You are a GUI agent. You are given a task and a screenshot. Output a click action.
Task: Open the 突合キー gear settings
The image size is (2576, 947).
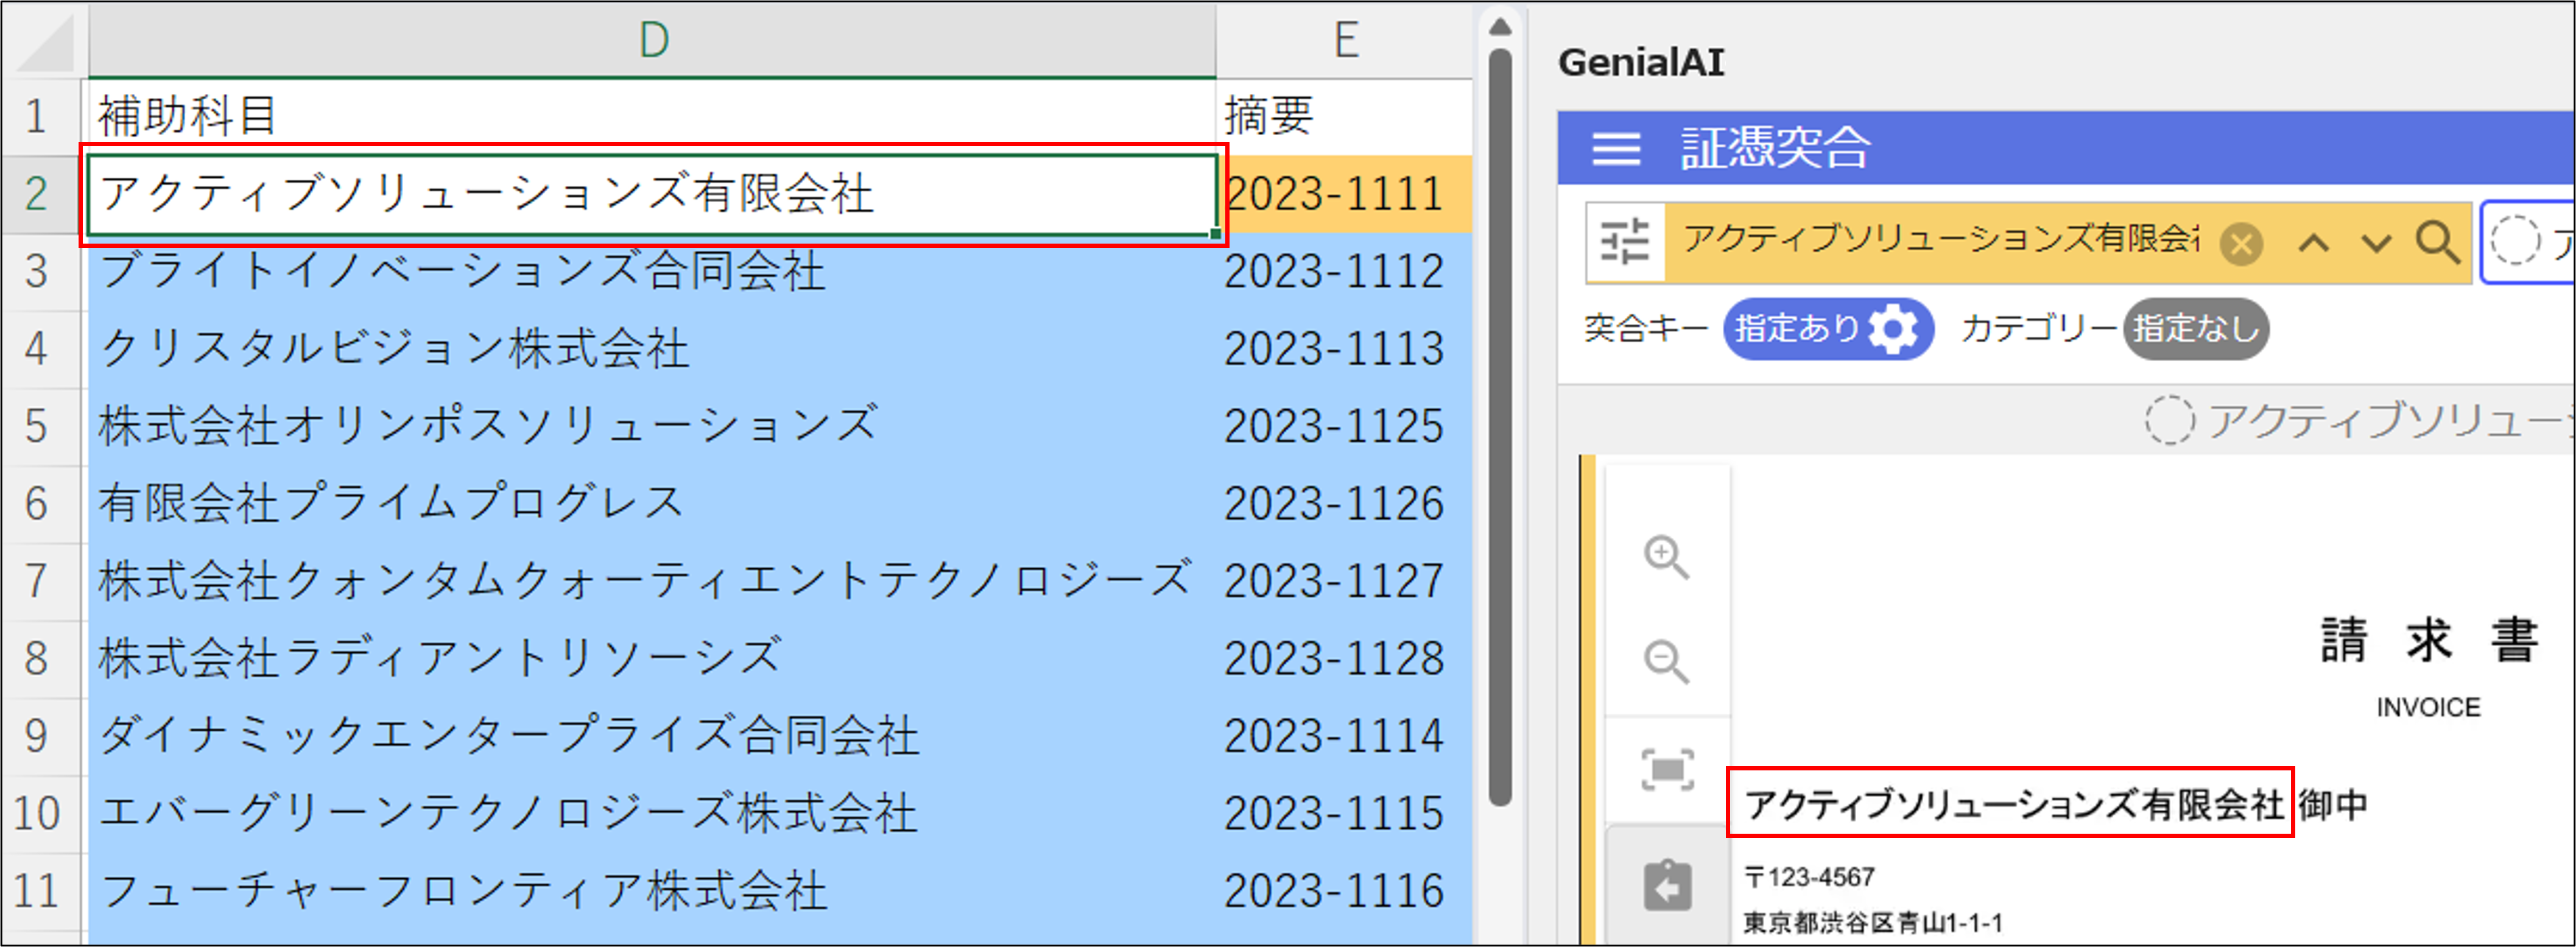click(1893, 328)
